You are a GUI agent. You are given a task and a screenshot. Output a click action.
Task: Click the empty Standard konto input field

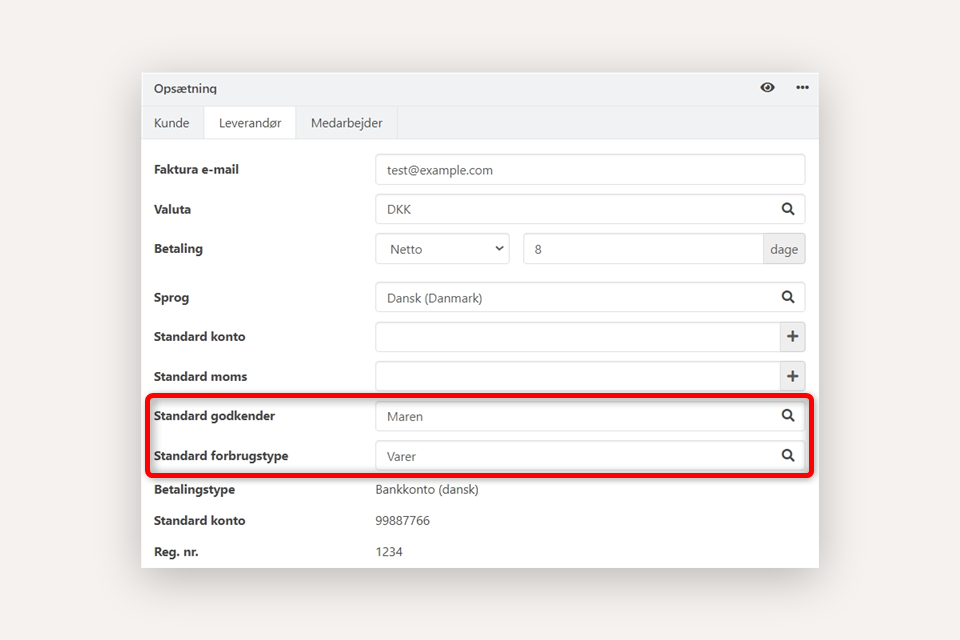pos(577,337)
